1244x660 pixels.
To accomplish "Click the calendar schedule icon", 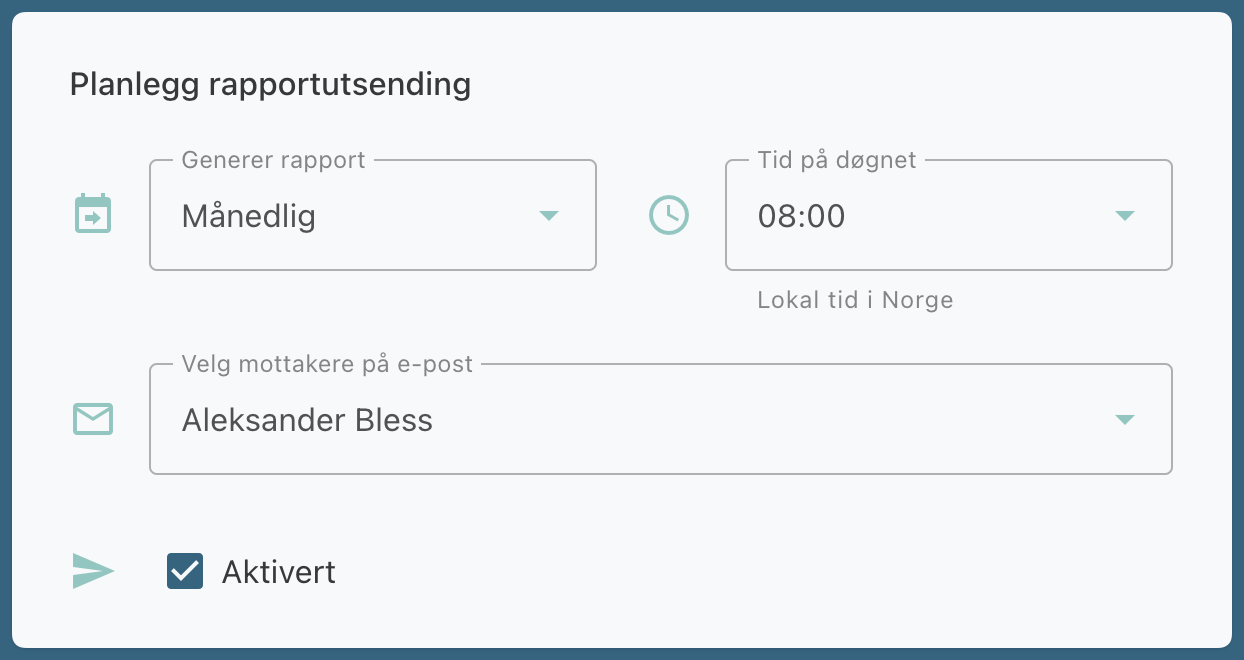I will point(93,215).
